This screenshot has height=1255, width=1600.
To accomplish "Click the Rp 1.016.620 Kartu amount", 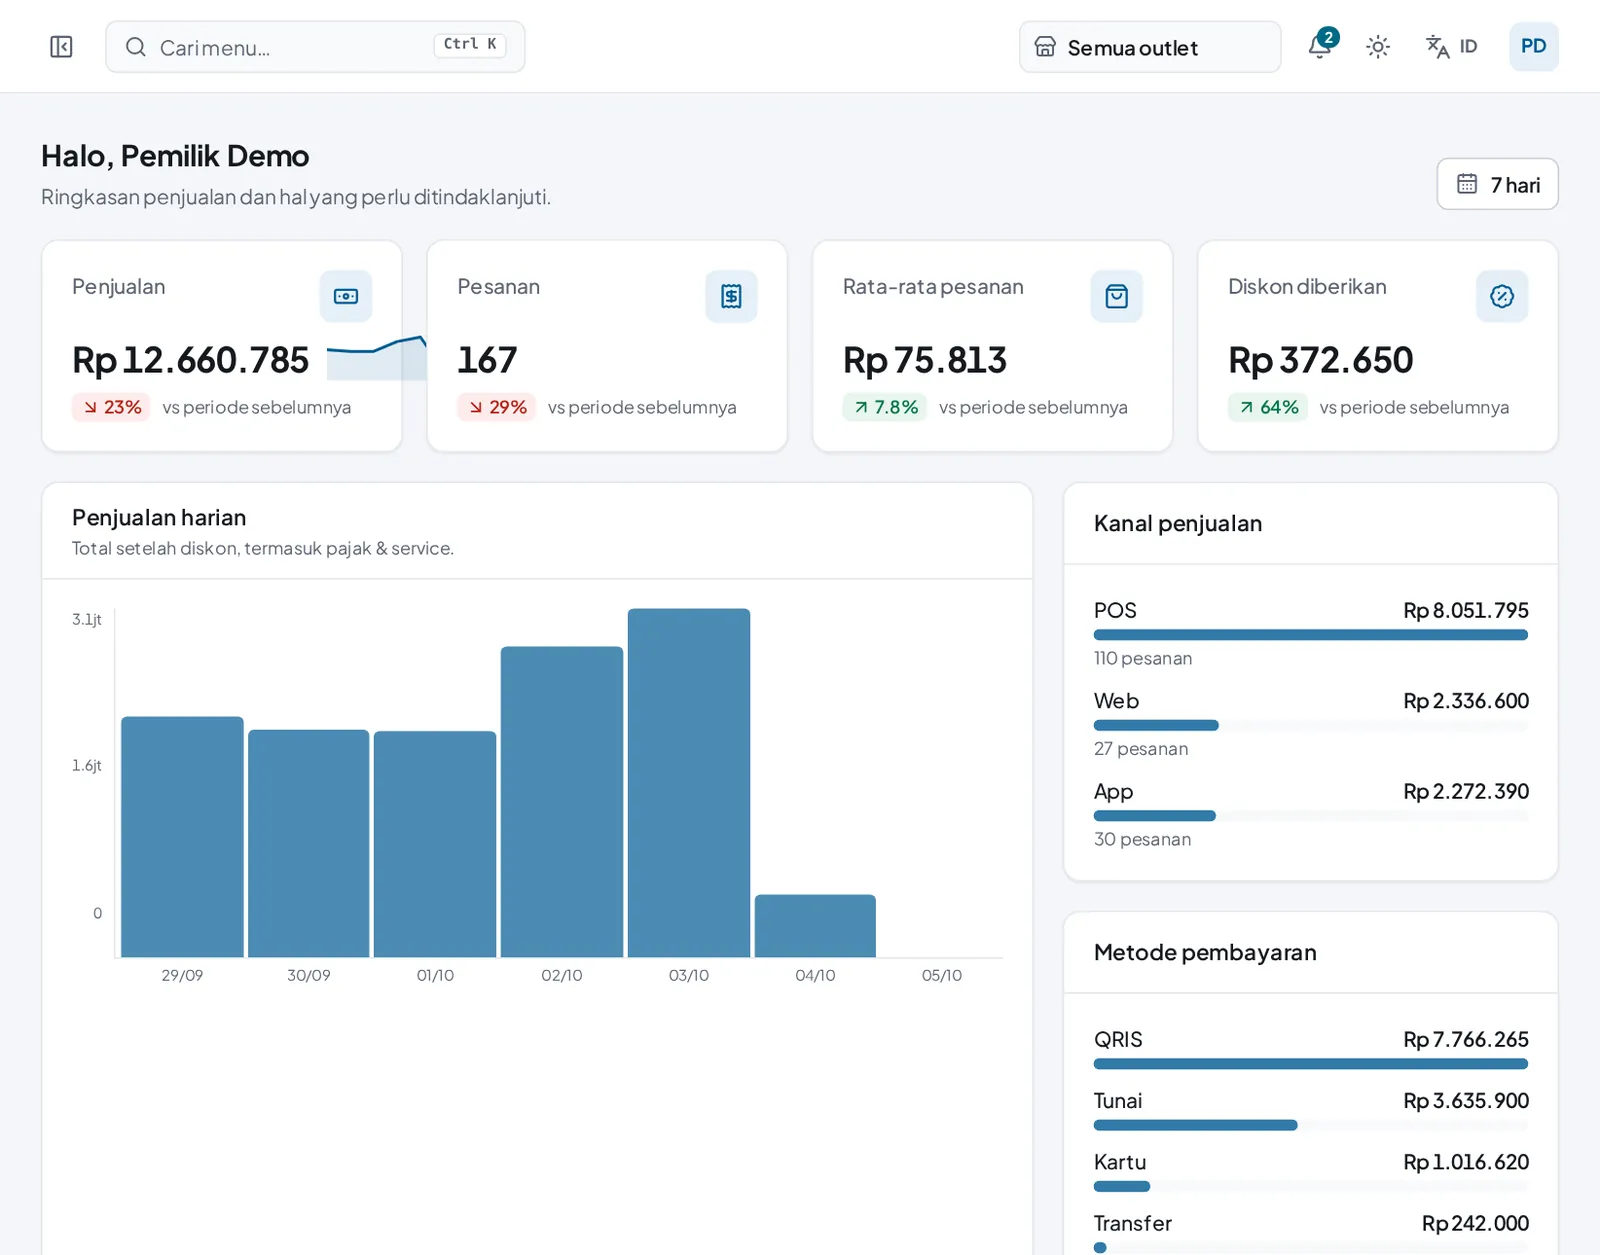I will [x=1466, y=1162].
